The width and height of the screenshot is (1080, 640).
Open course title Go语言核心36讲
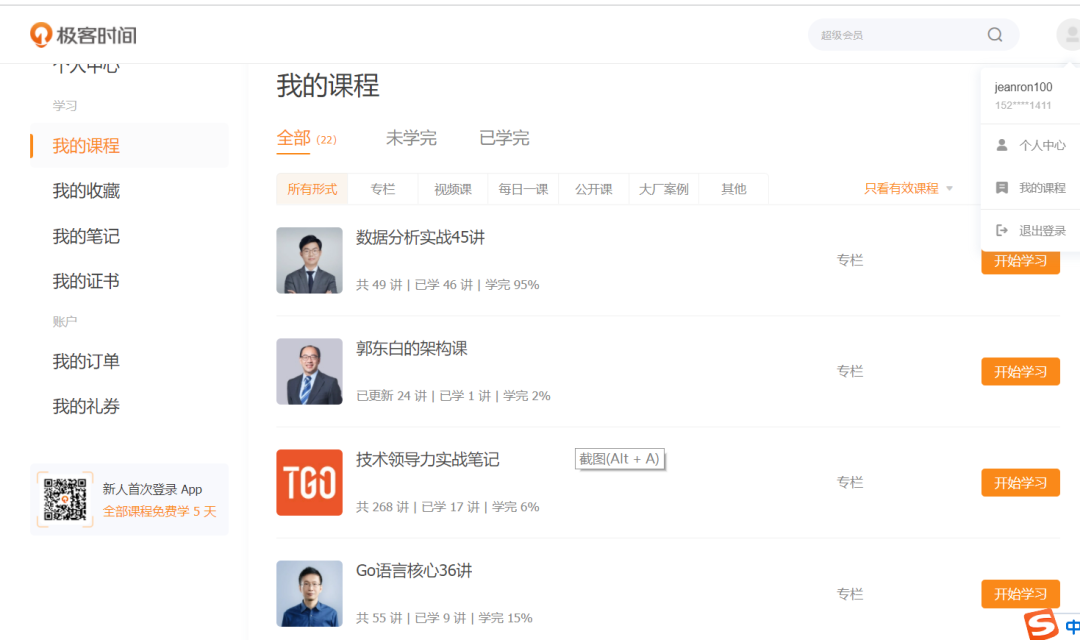click(414, 570)
